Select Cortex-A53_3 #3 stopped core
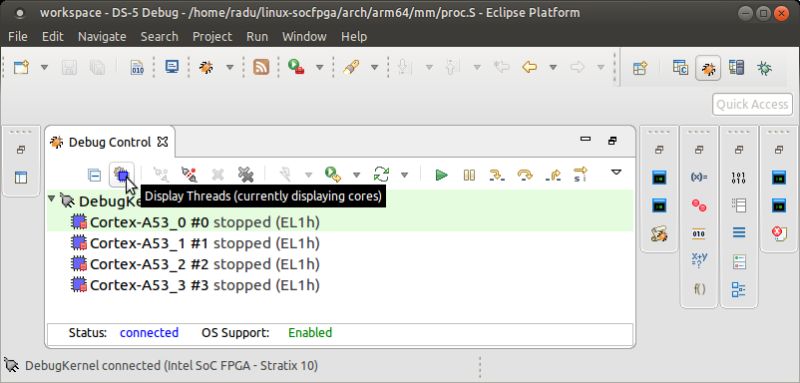The height and width of the screenshot is (383, 800). click(x=195, y=285)
